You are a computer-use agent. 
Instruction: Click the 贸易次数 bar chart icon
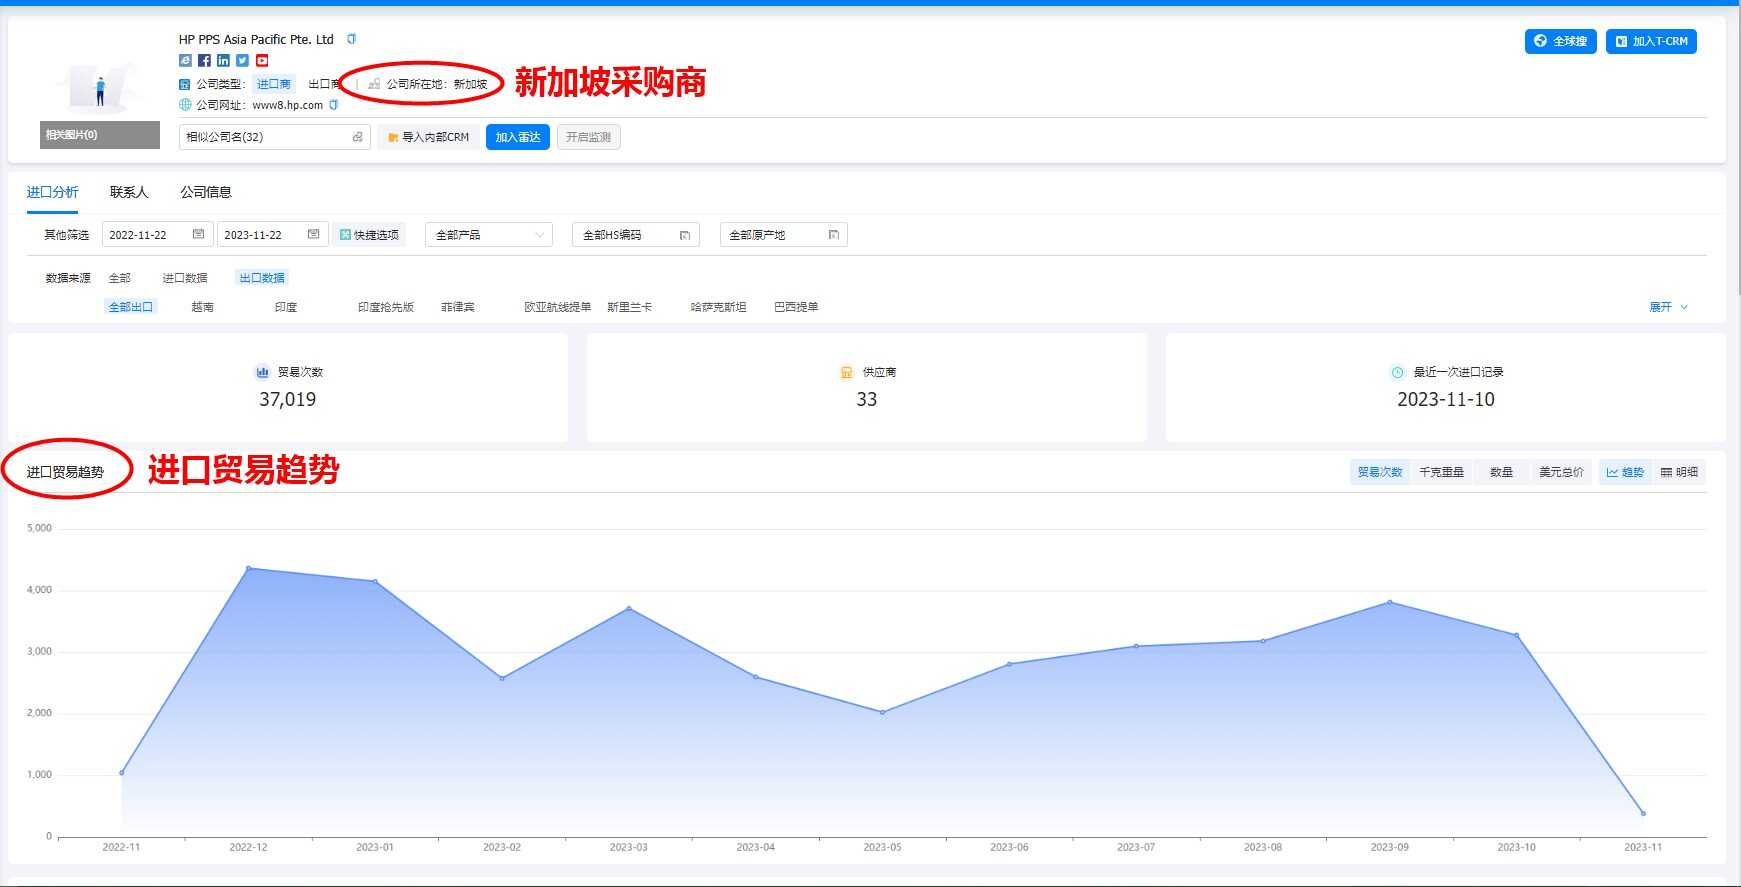click(262, 372)
